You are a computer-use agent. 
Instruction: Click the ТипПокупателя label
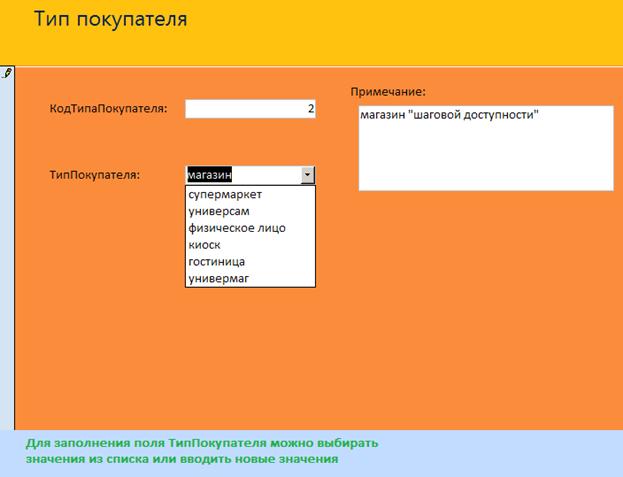pos(95,175)
